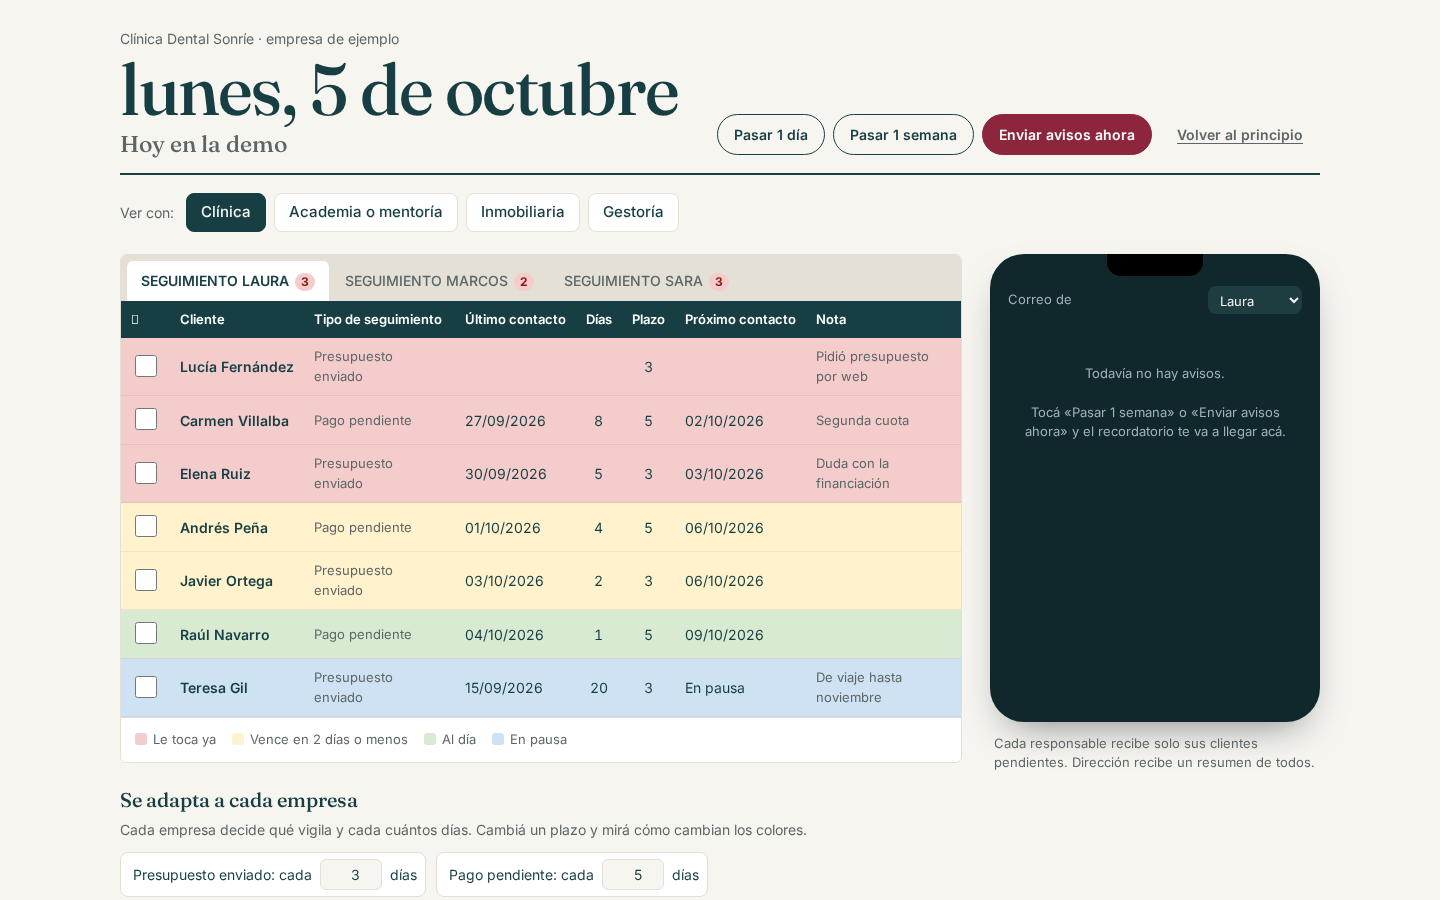Open the 'Correo de' Laura dropdown
1440x900 pixels.
1254,300
